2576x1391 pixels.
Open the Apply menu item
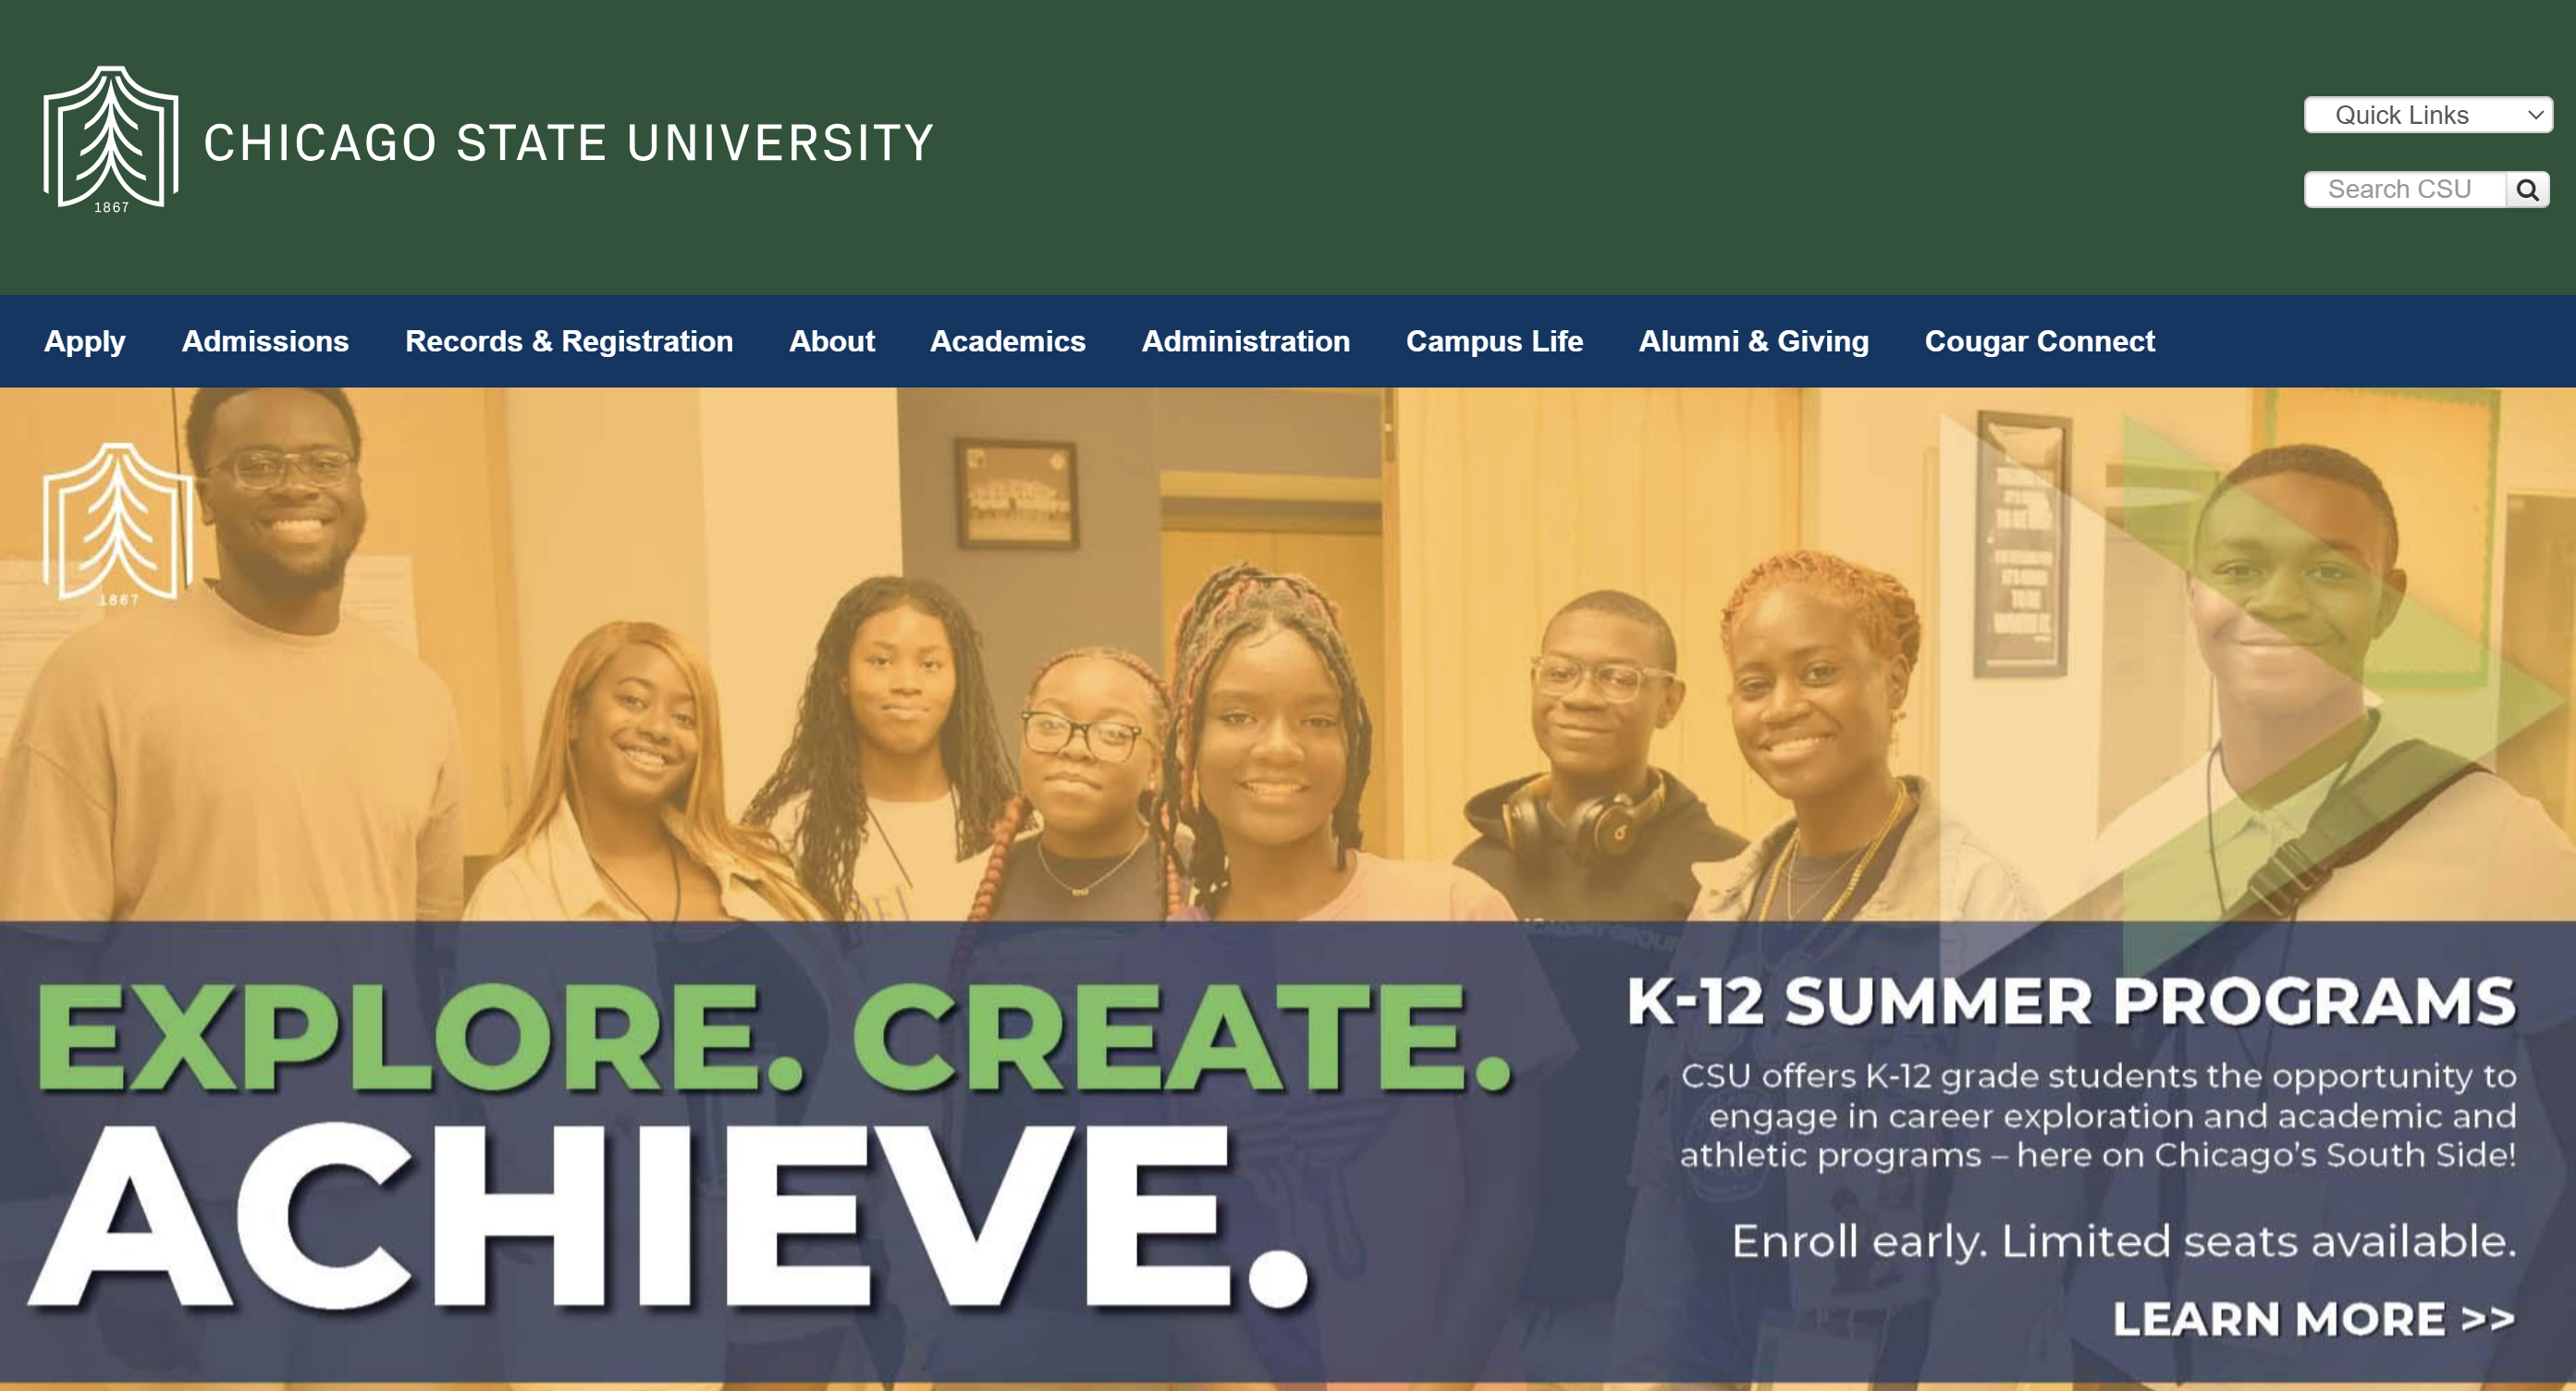tap(85, 341)
